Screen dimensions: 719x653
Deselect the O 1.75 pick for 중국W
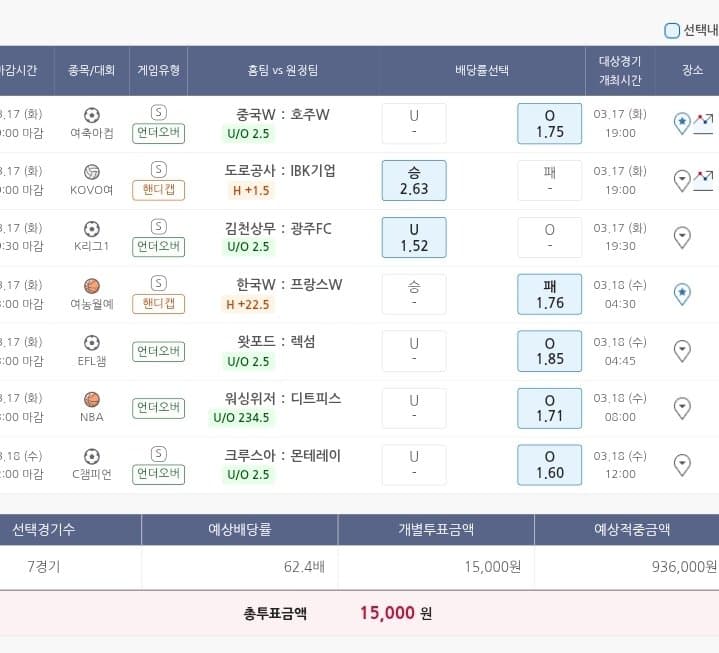coord(549,123)
